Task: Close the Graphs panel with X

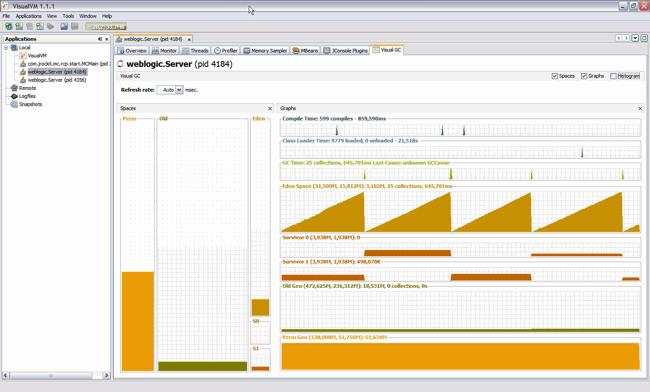Action: 640,109
